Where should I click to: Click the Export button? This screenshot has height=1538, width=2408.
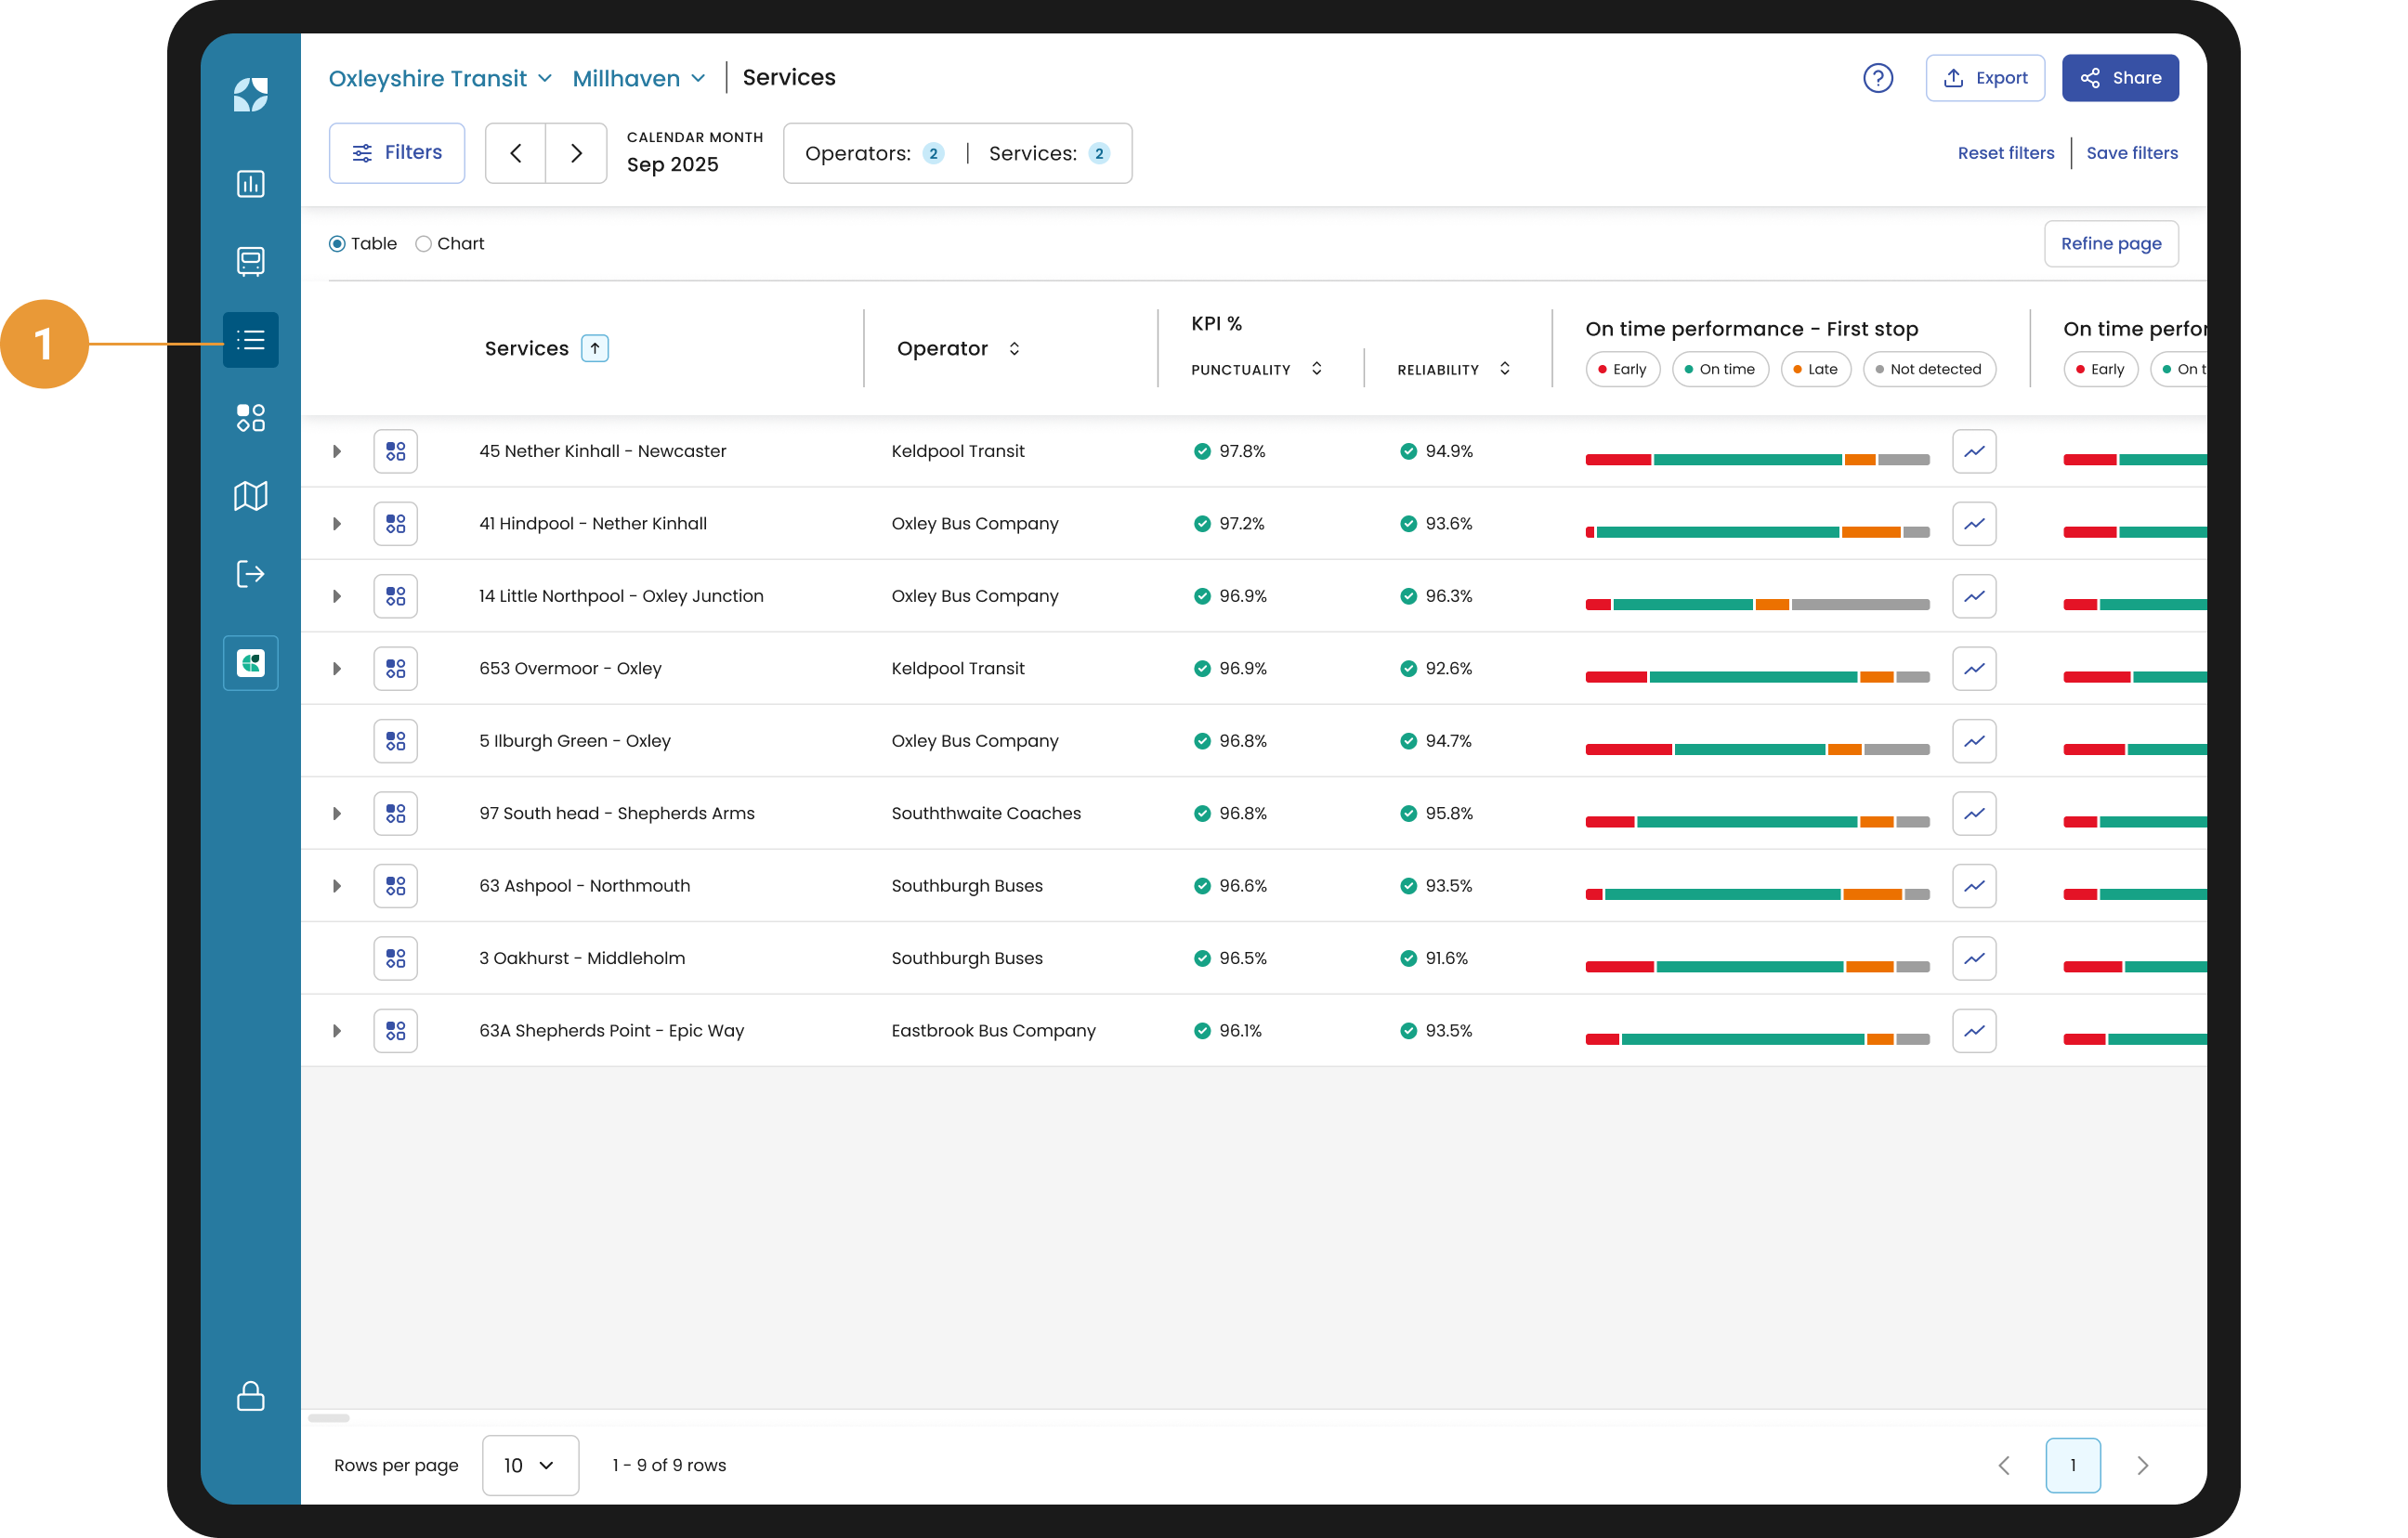pyautogui.click(x=1984, y=78)
